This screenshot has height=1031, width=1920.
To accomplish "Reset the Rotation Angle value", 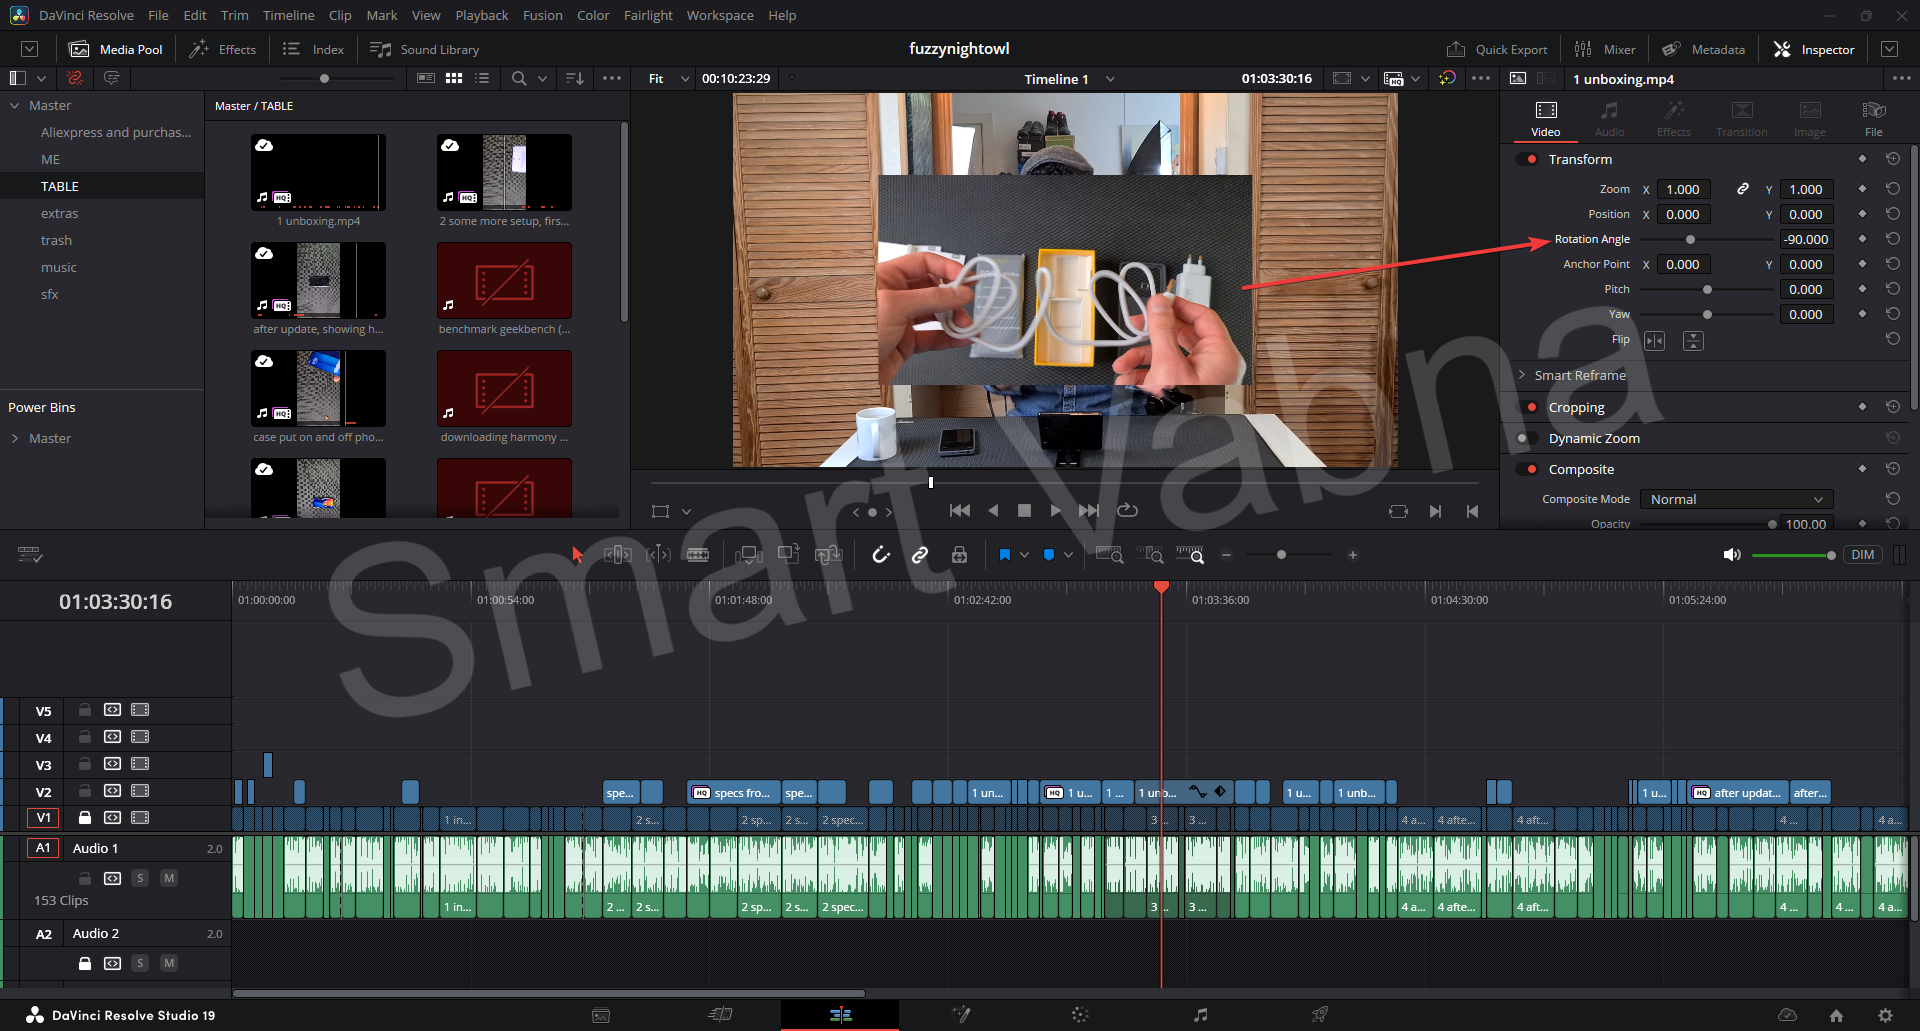I will point(1892,239).
